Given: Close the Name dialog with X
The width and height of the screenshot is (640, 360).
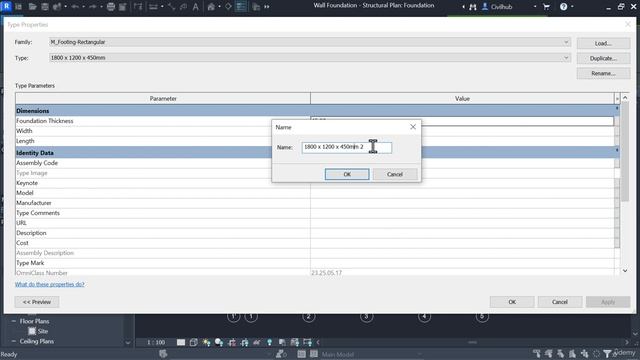Looking at the screenshot, I should (x=413, y=127).
